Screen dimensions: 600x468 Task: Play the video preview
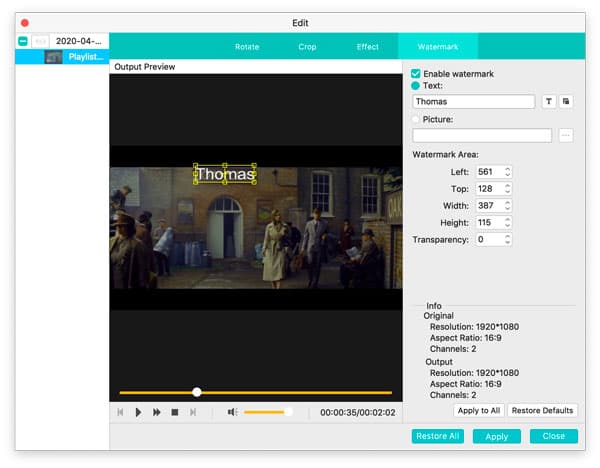coord(138,412)
